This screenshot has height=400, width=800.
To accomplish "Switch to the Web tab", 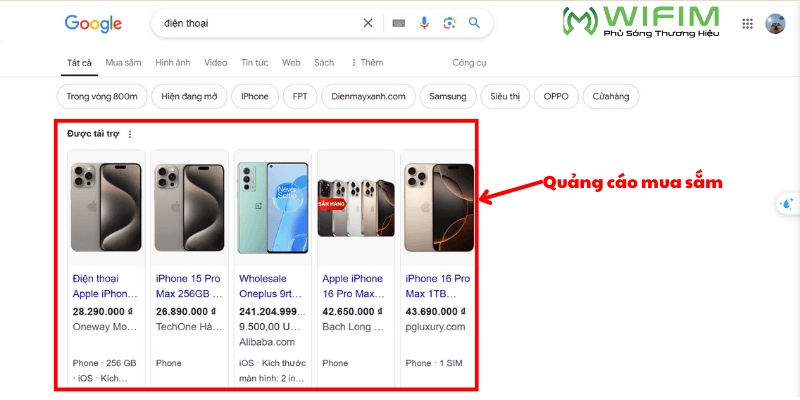I will point(291,63).
